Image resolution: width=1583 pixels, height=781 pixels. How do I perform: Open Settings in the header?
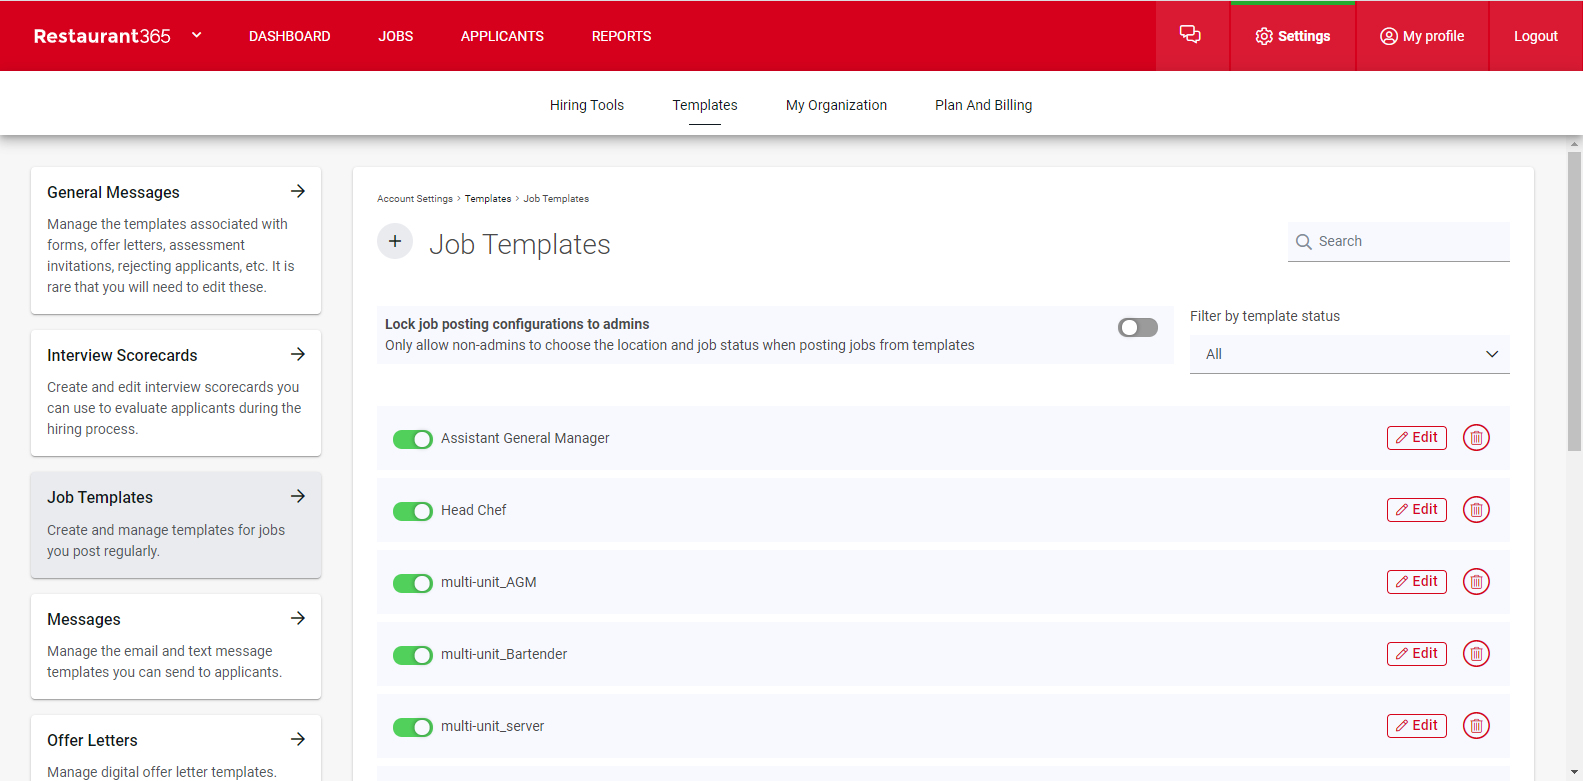[1293, 36]
